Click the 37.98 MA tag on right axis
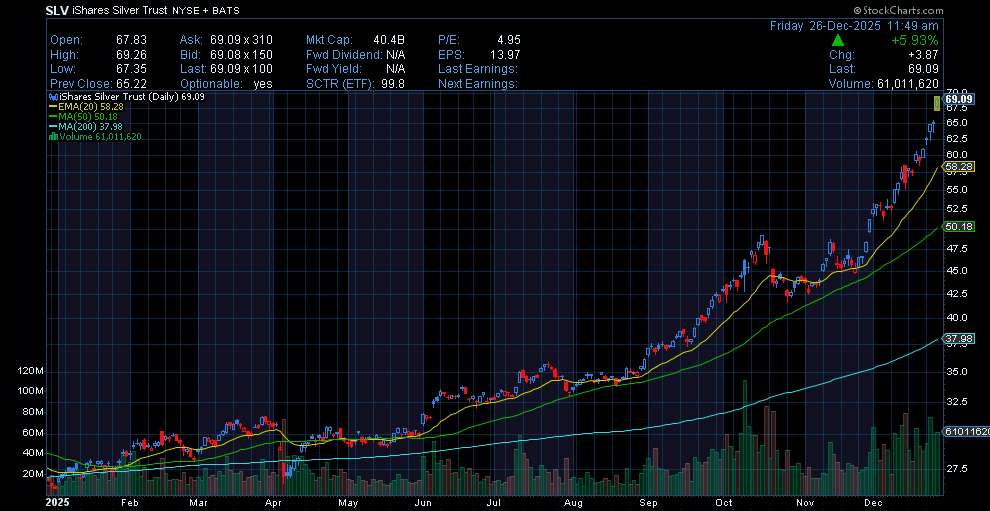Image resolution: width=990 pixels, height=511 pixels. 958,339
